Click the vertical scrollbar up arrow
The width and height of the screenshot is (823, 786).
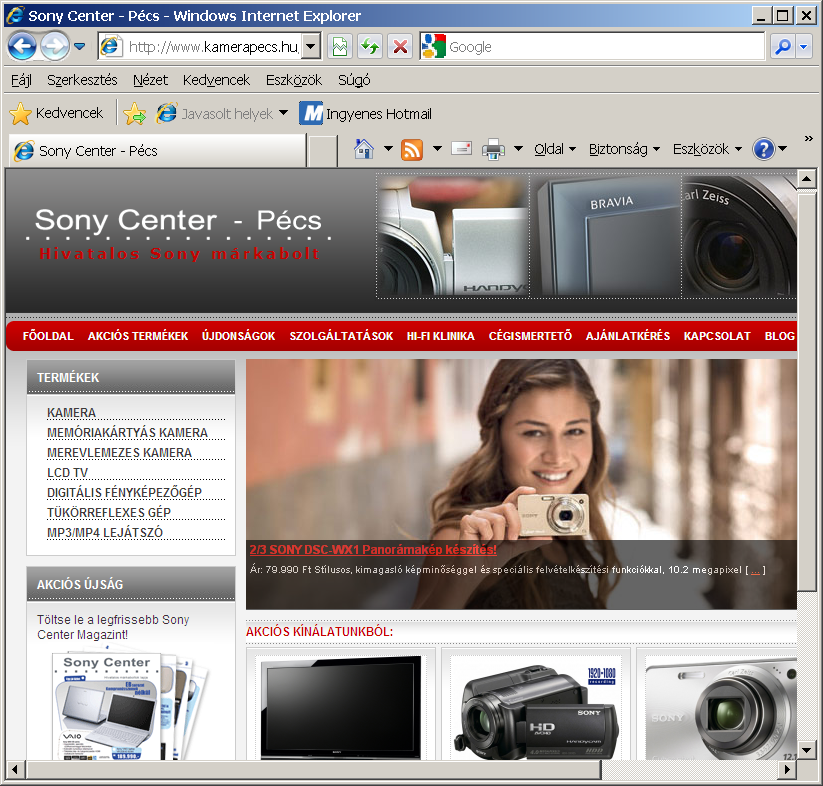(x=806, y=179)
